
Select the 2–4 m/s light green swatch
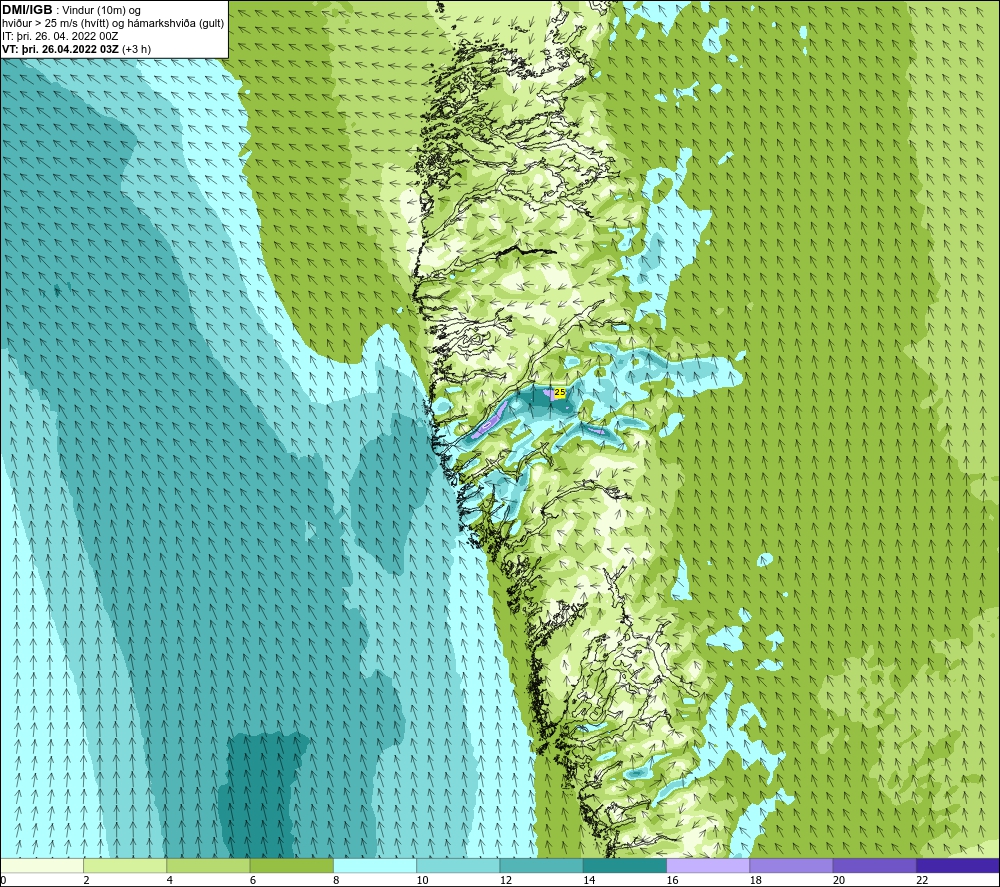point(125,865)
